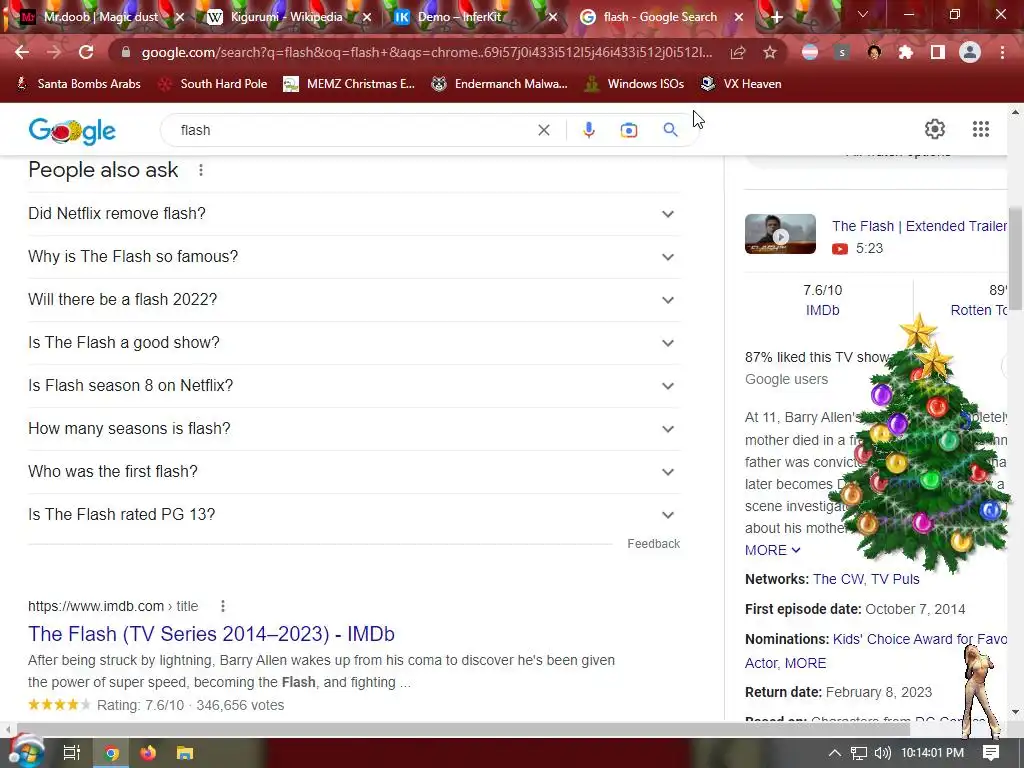1024x768 pixels.
Task: Open Kids' Choice Award nomination link
Action: [920, 639]
